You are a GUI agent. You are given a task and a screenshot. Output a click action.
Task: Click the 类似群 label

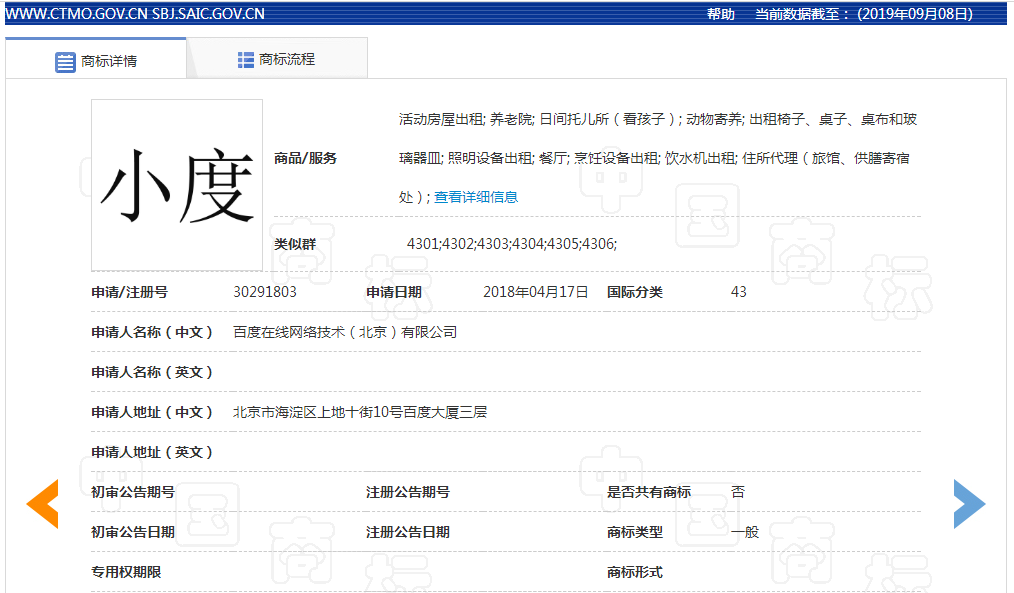click(295, 244)
